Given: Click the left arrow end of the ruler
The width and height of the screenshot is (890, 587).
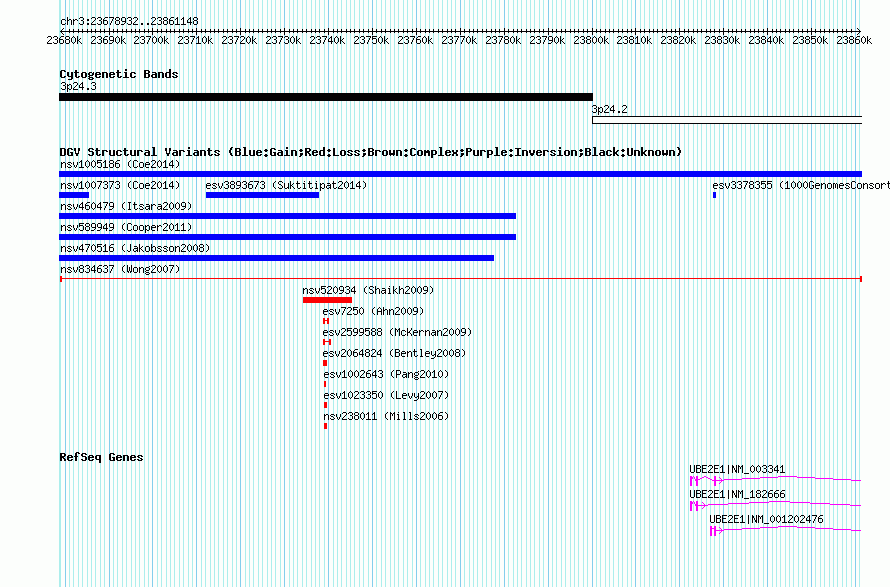Looking at the screenshot, I should (62, 31).
